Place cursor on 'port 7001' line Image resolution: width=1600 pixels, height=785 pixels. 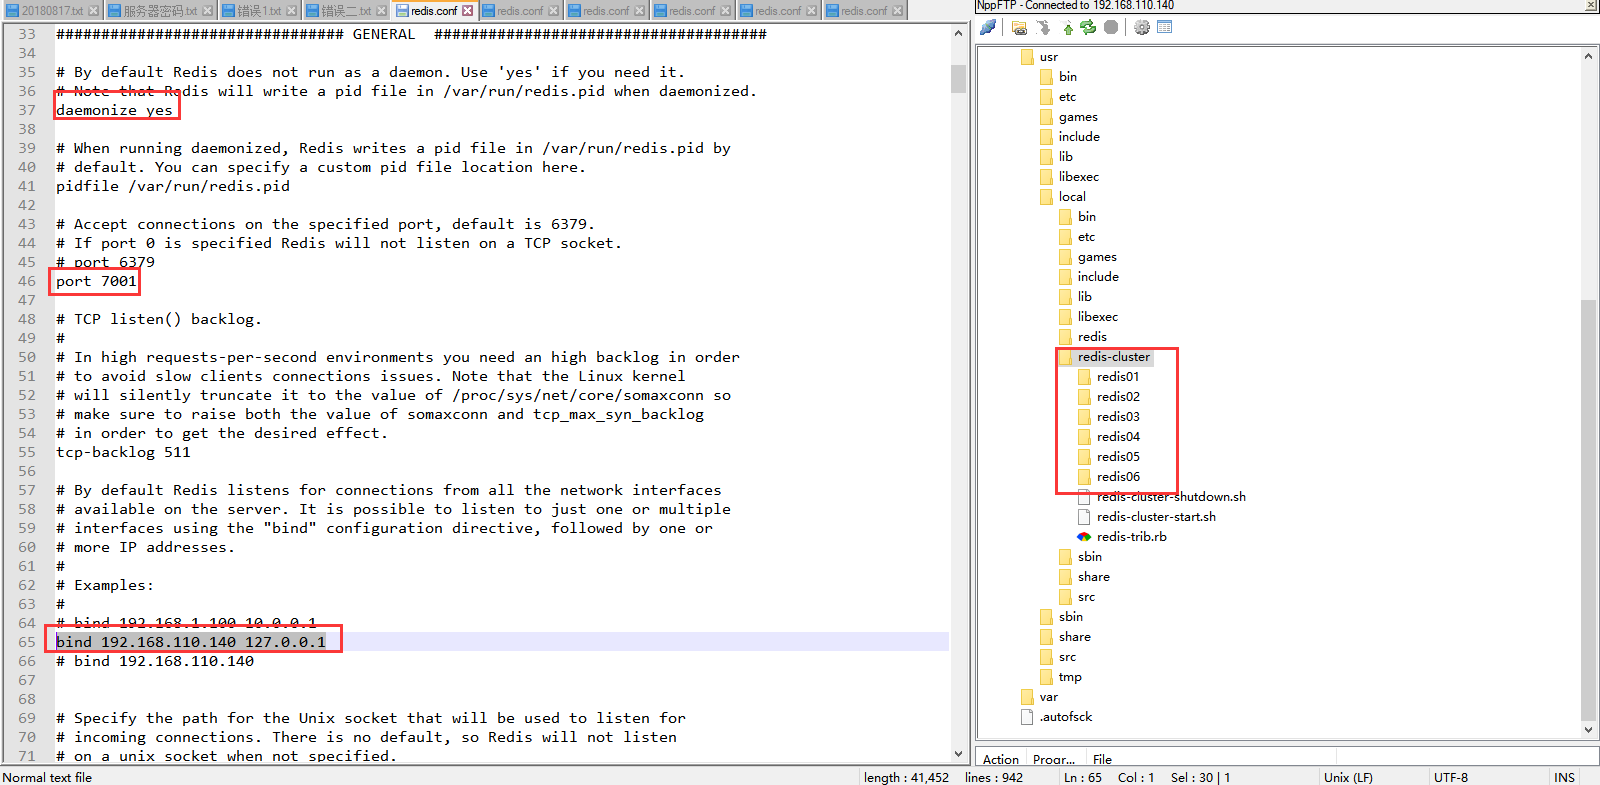point(96,281)
